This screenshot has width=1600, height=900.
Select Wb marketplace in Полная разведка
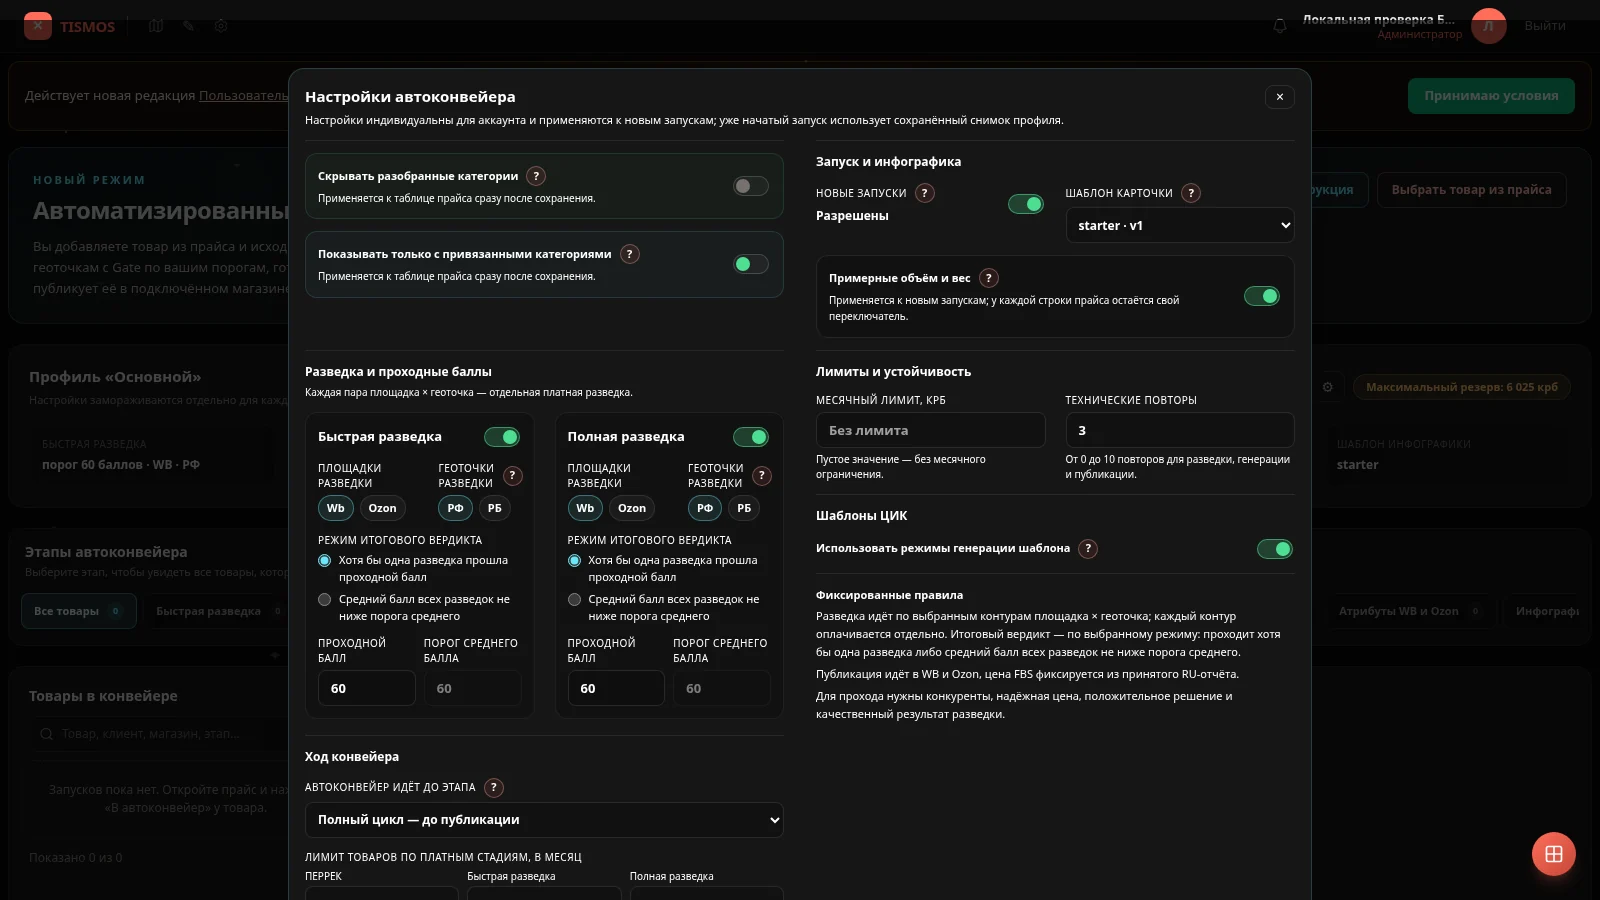[585, 508]
